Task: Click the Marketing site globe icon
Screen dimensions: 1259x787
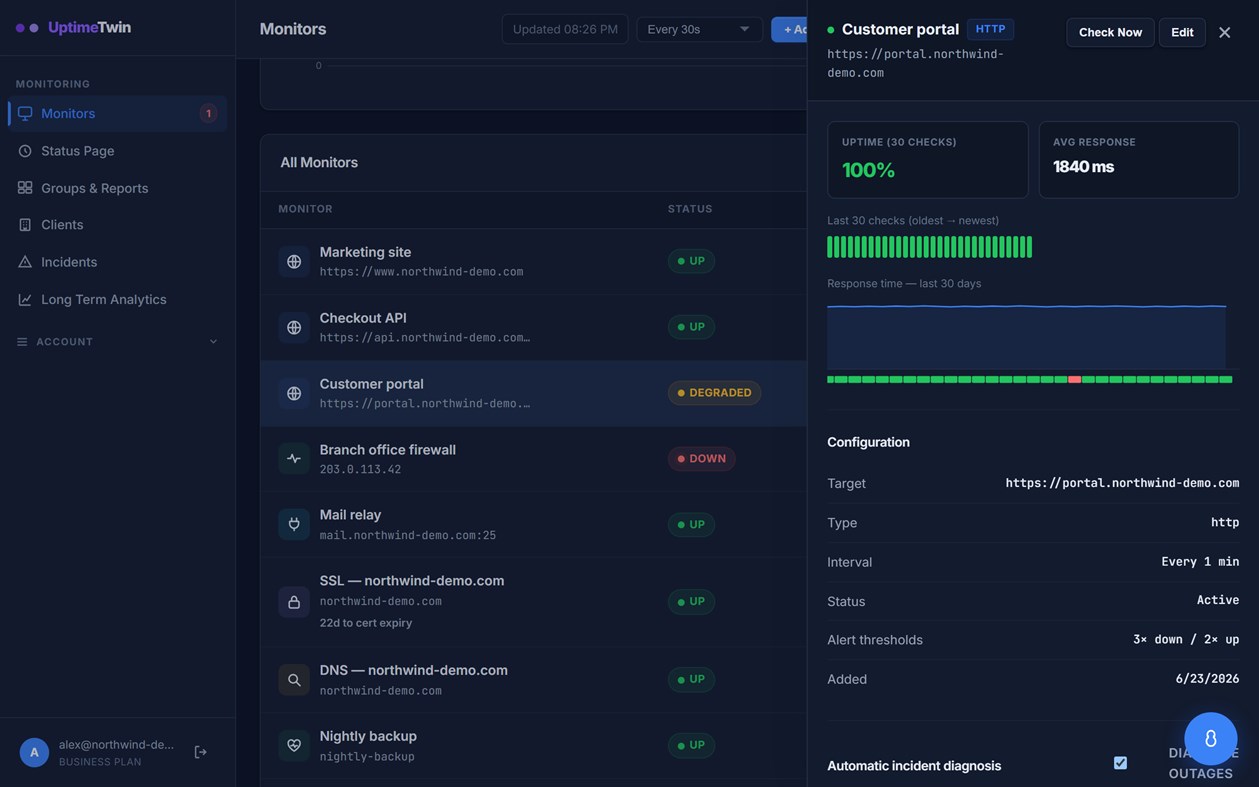Action: pos(294,262)
